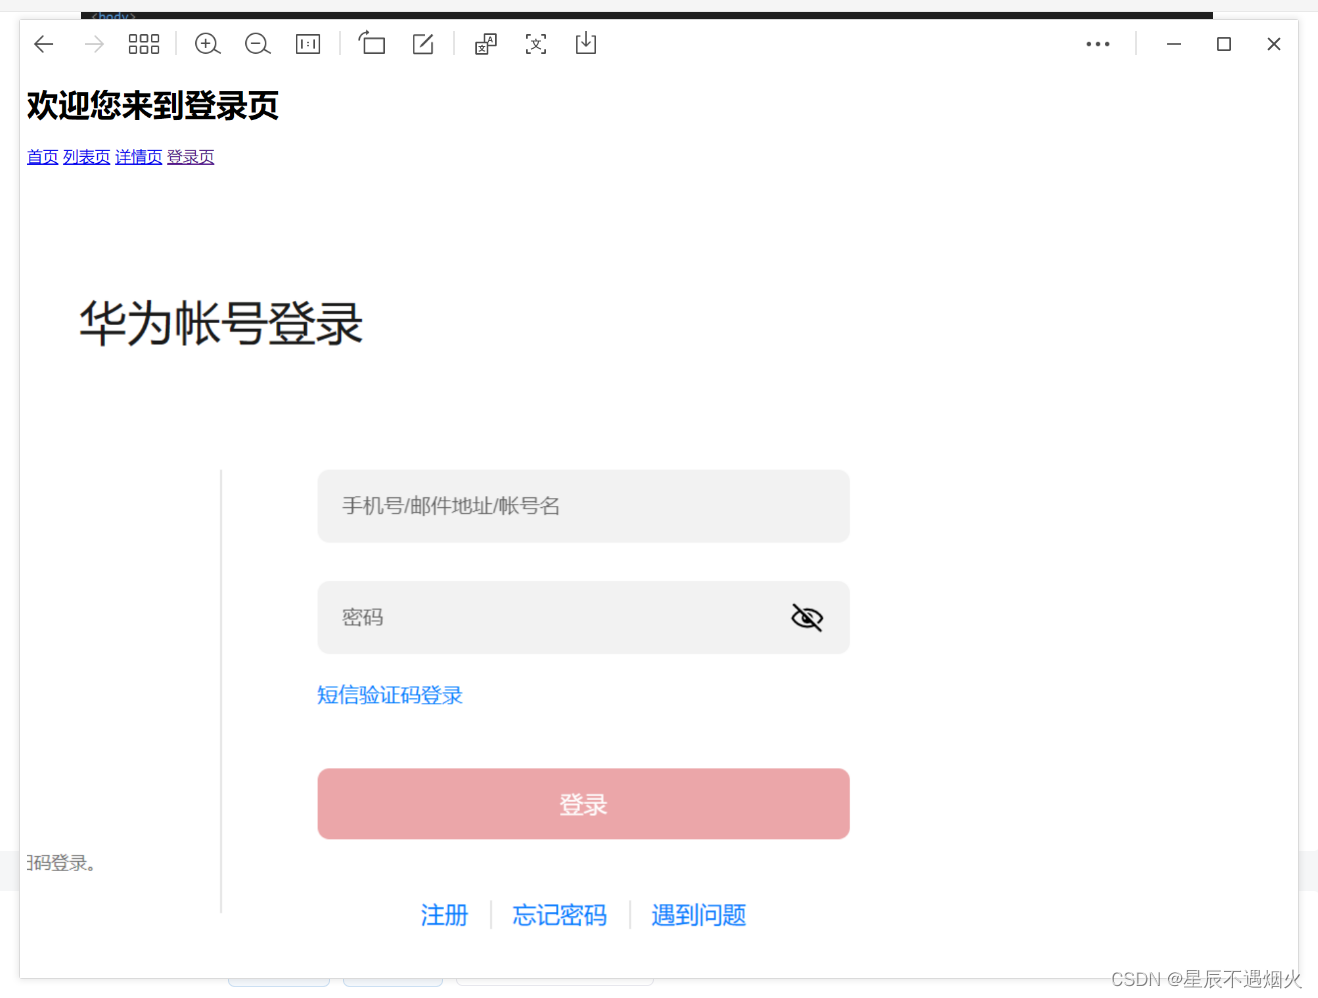Screen dimensions: 1318x998
Task: Minimize the image viewer window
Action: coord(1174,44)
